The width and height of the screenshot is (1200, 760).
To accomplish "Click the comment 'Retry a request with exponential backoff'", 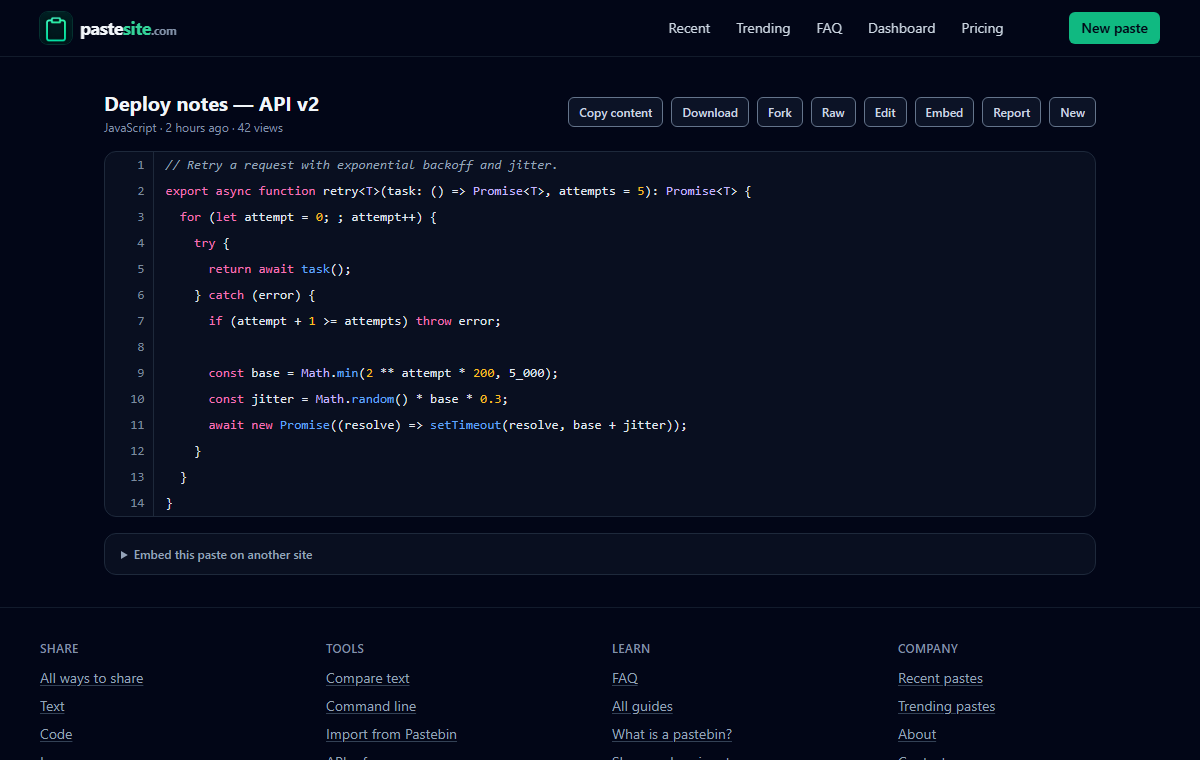I will tap(361, 165).
